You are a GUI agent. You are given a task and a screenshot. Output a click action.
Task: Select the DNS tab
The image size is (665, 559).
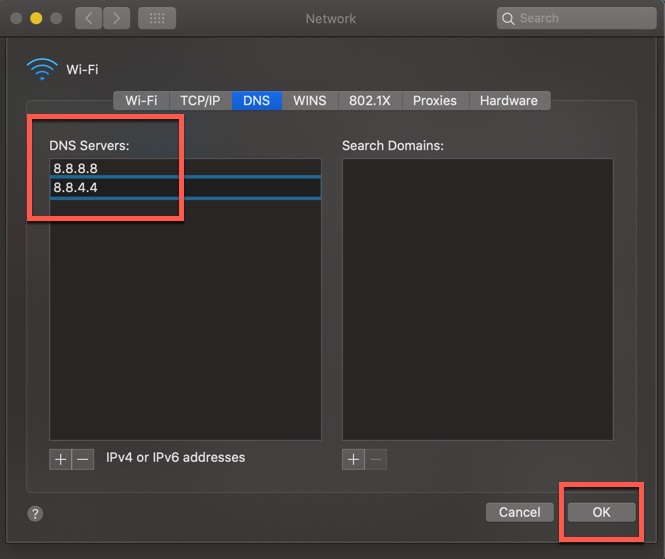tap(256, 101)
